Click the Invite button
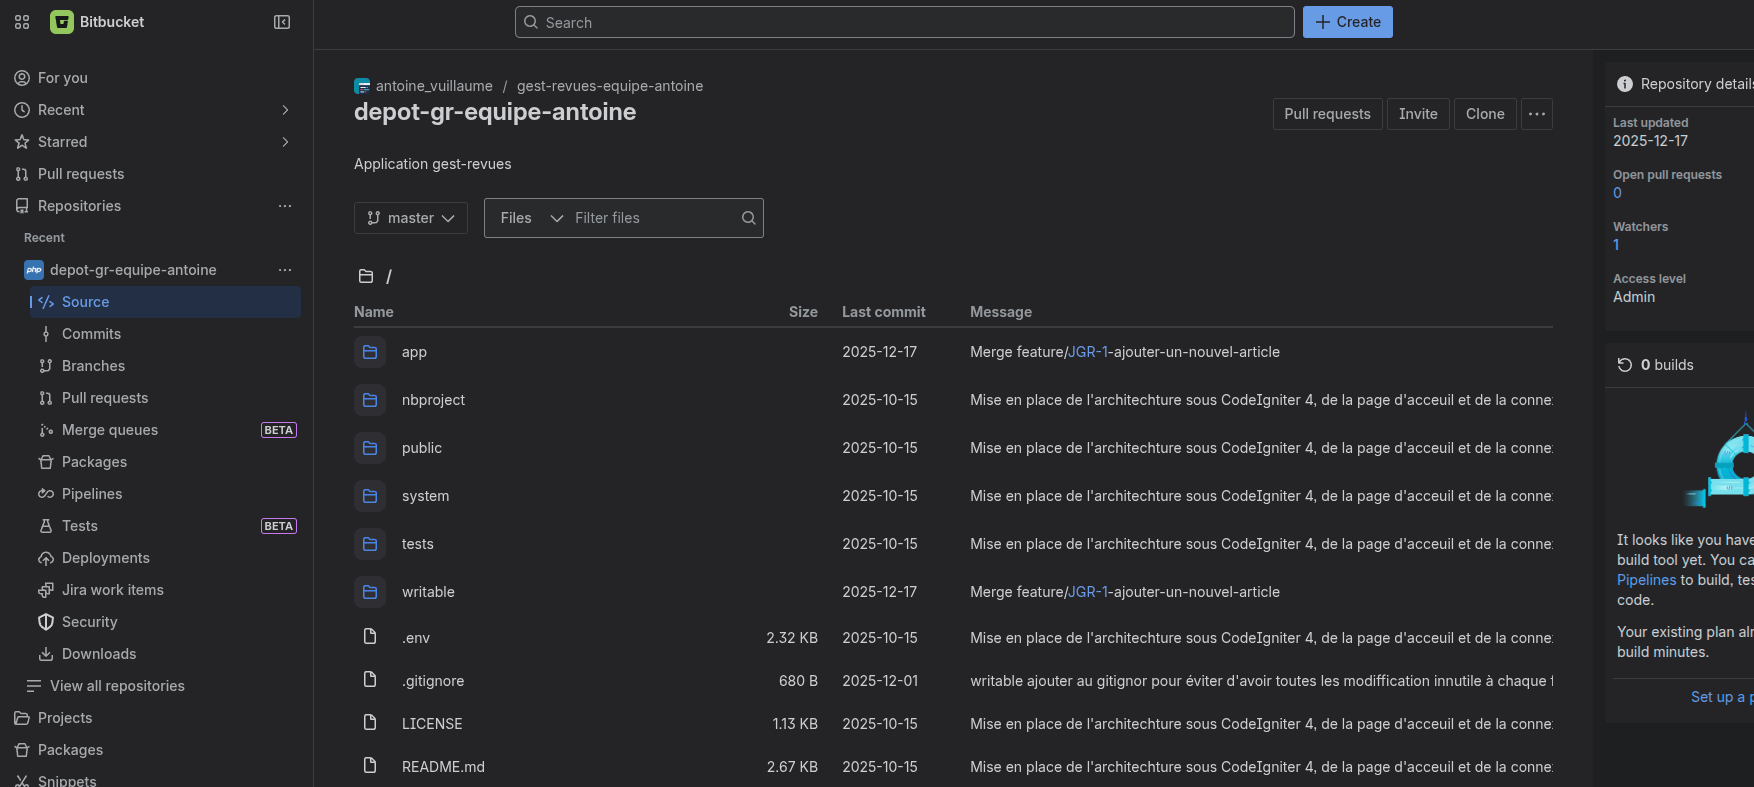Image resolution: width=1754 pixels, height=787 pixels. pos(1418,114)
